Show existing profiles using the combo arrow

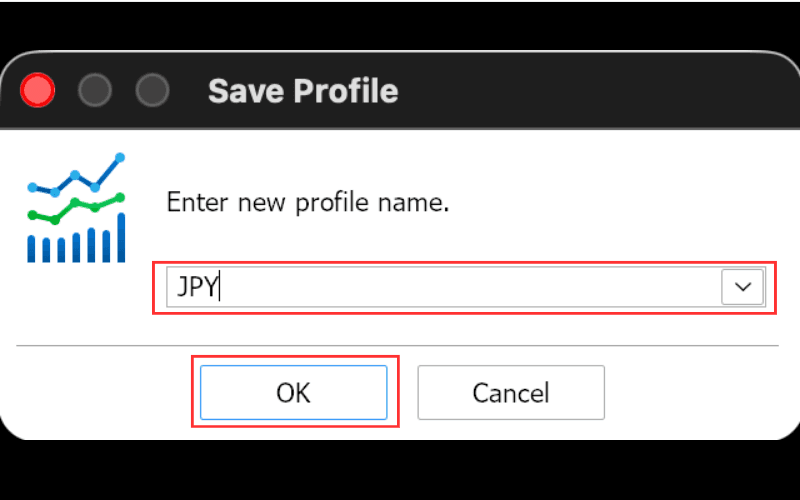(743, 287)
